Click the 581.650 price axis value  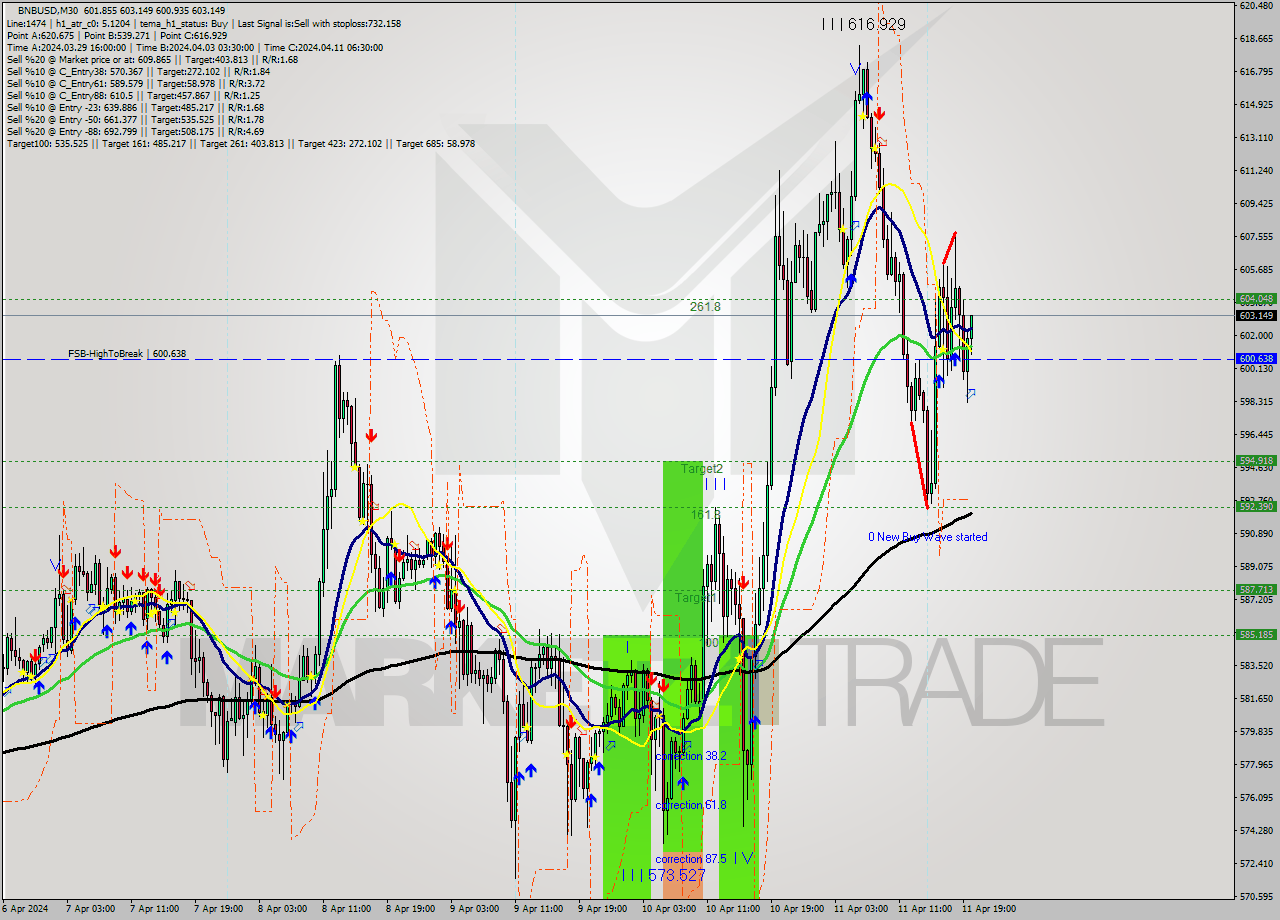[x=1256, y=698]
